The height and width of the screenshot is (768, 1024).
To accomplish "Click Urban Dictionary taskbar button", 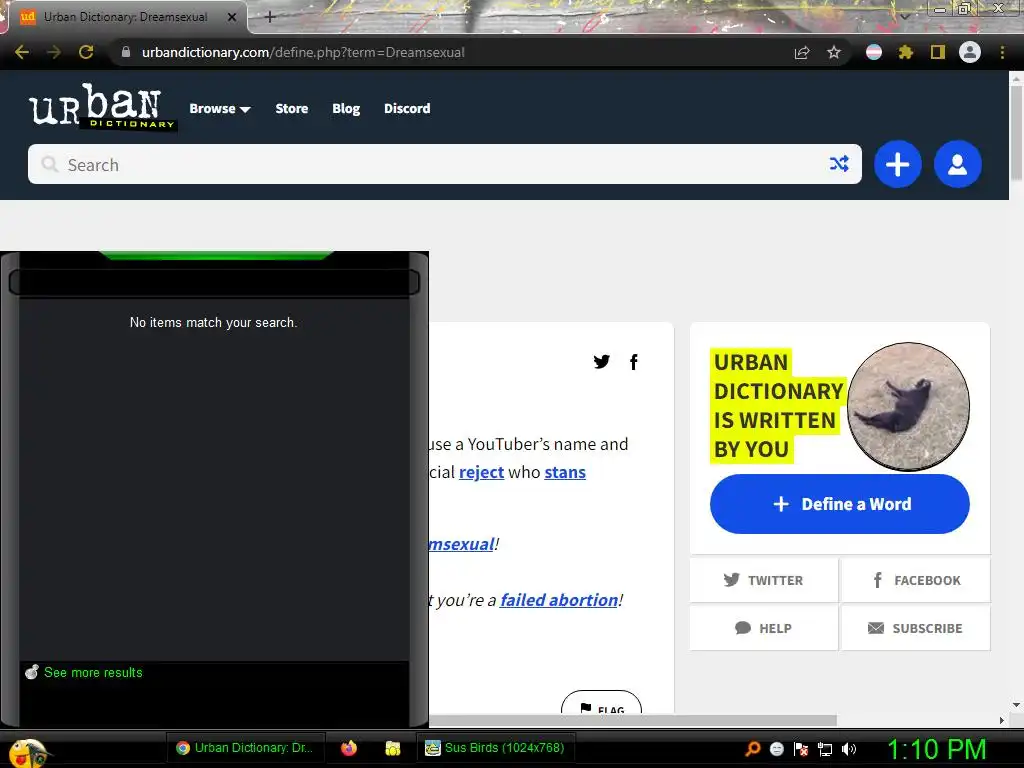I will tap(246, 748).
